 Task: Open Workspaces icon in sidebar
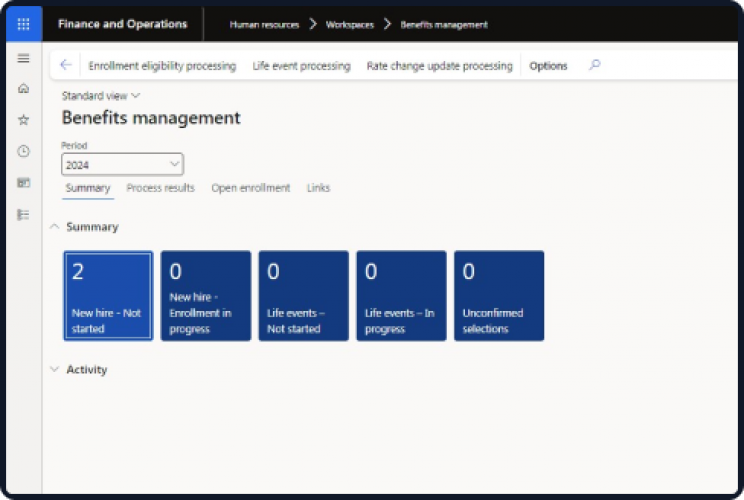coord(23,183)
